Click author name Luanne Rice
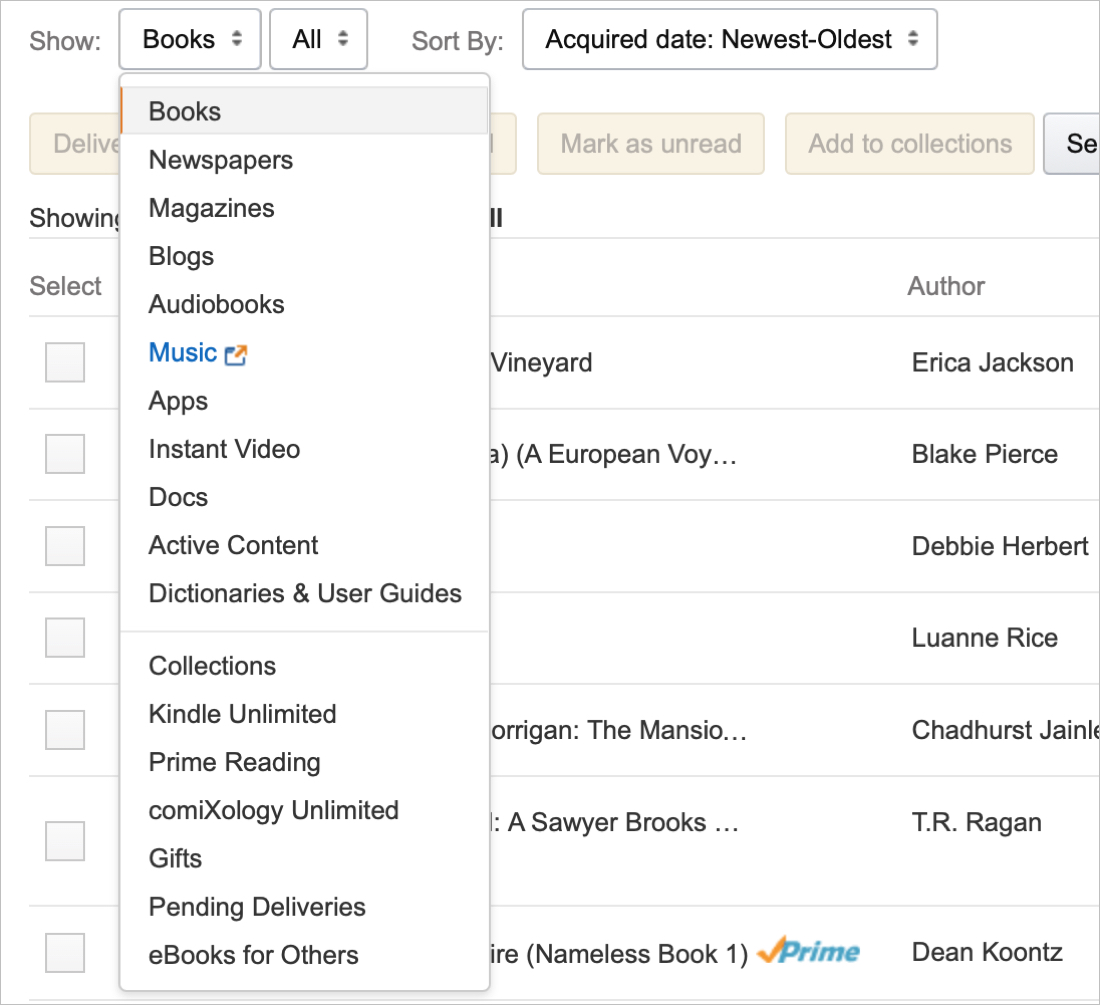Screen dimensions: 1100x1005 click(x=984, y=638)
